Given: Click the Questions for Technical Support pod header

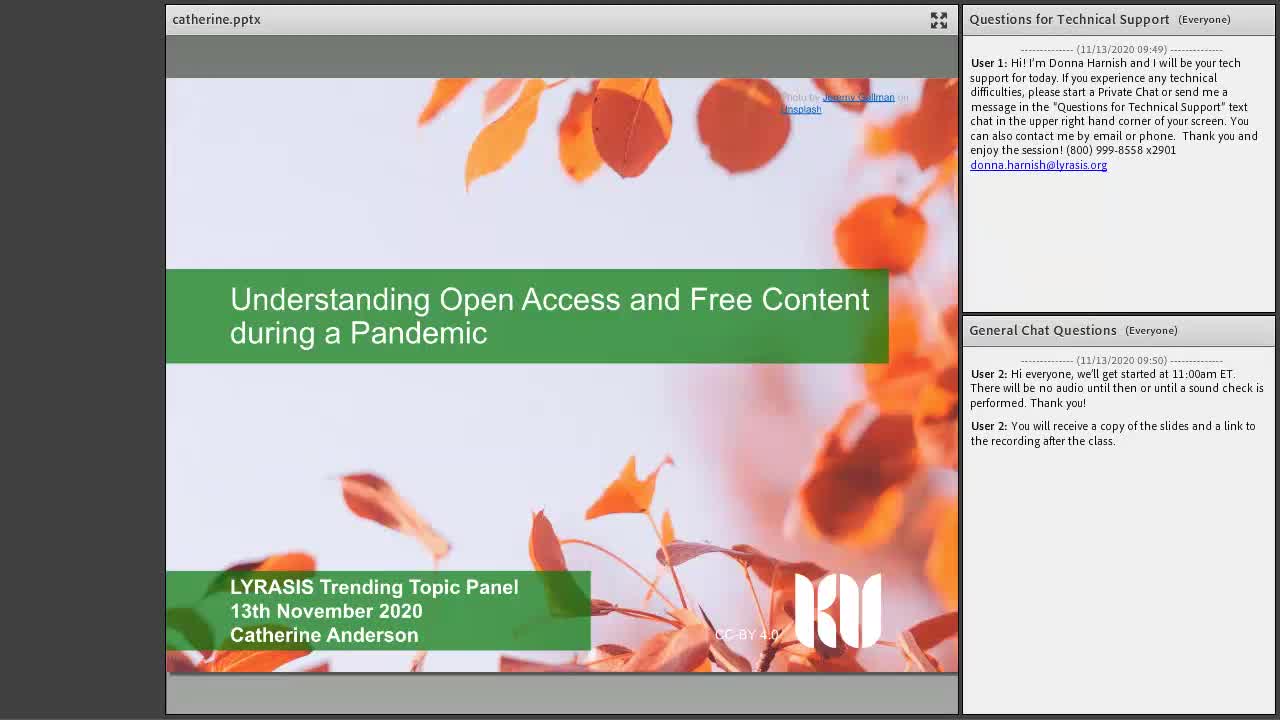Looking at the screenshot, I should coord(1069,19).
